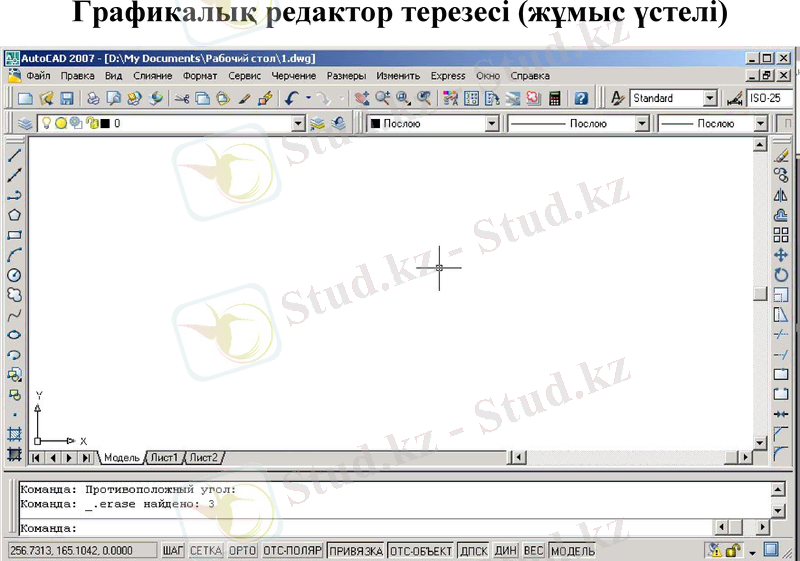The height and width of the screenshot is (561, 800).
Task: Toggle СЕТКА grid display
Action: (x=206, y=551)
